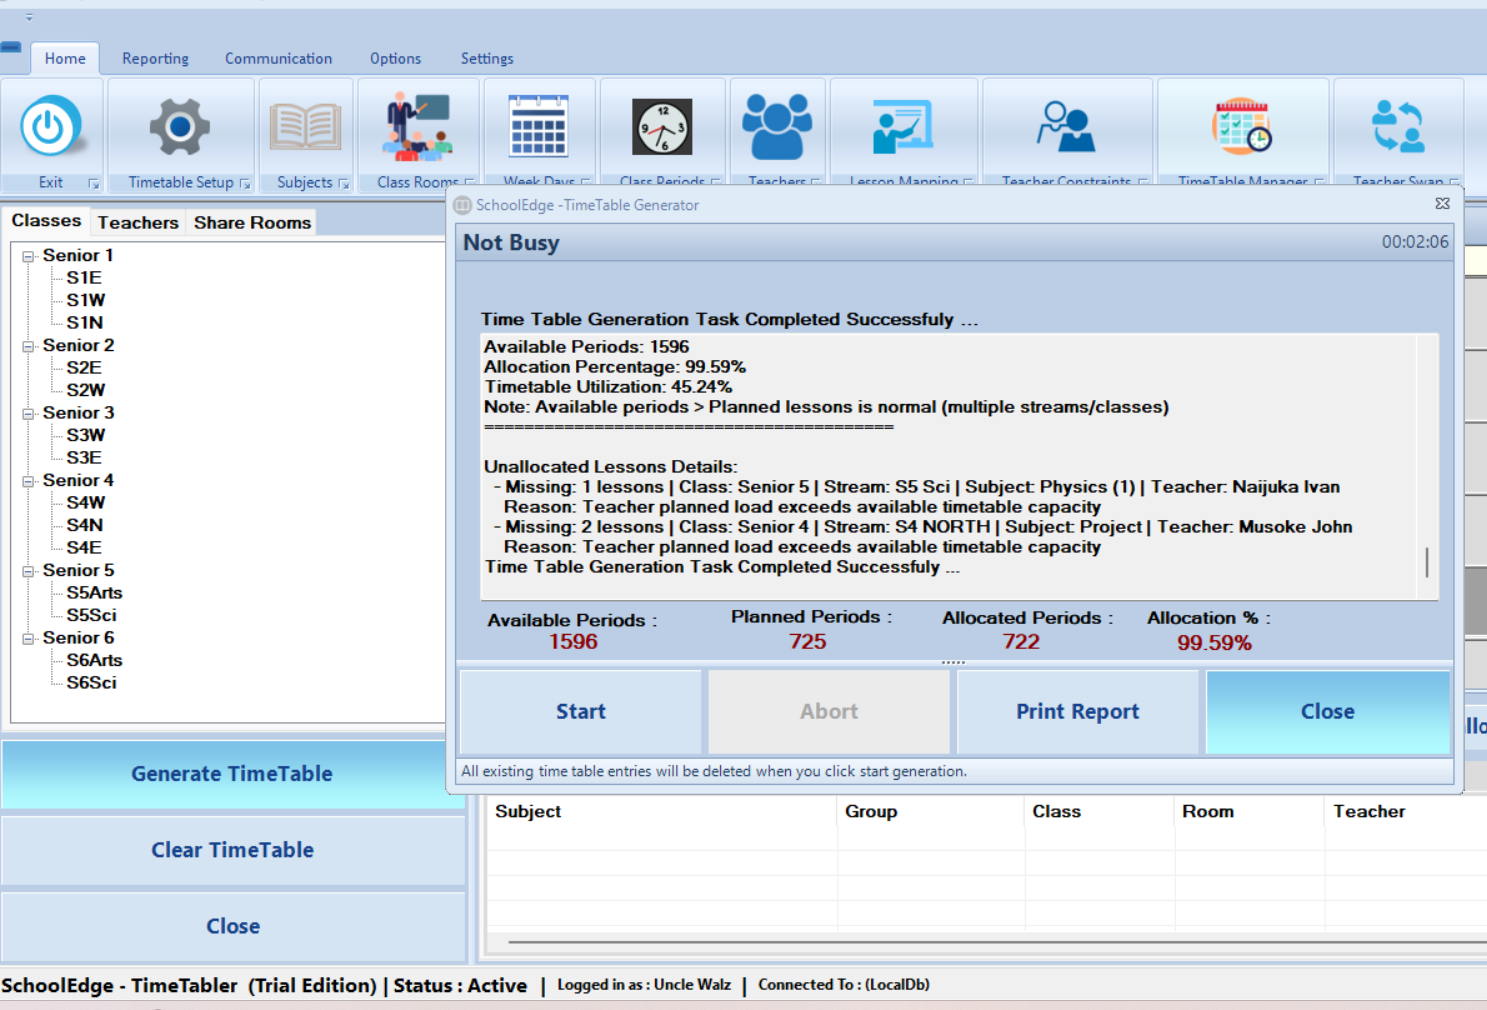Viewport: 1487px width, 1010px height.
Task: Select class S1E in tree
Action: (x=84, y=278)
